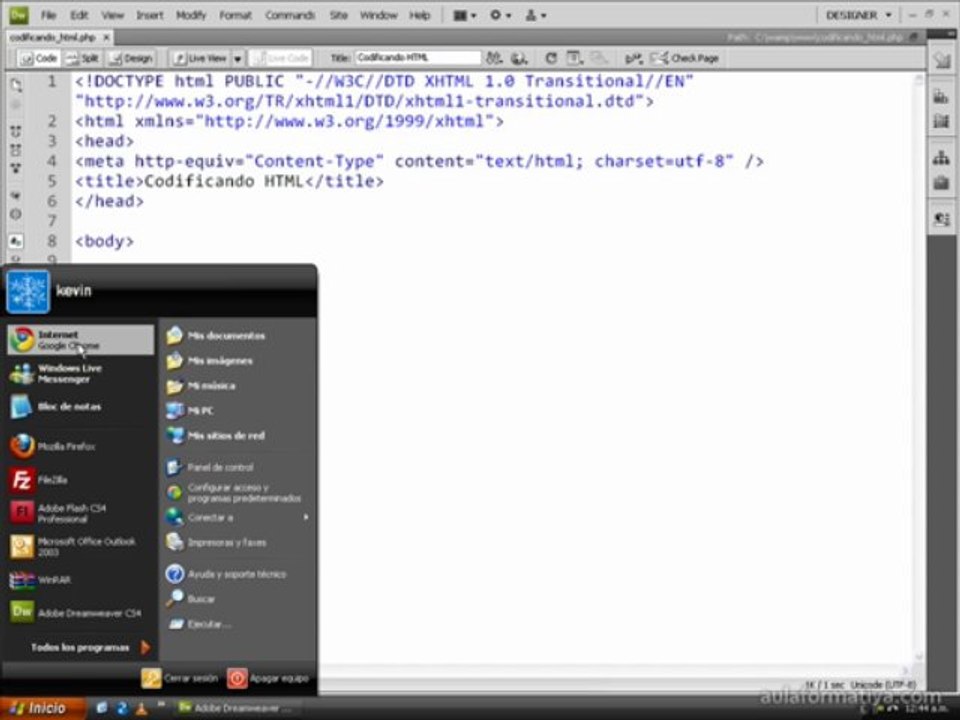Click the File Management icon in toolbar
Viewport: 960px width, 720px height.
tap(493, 58)
